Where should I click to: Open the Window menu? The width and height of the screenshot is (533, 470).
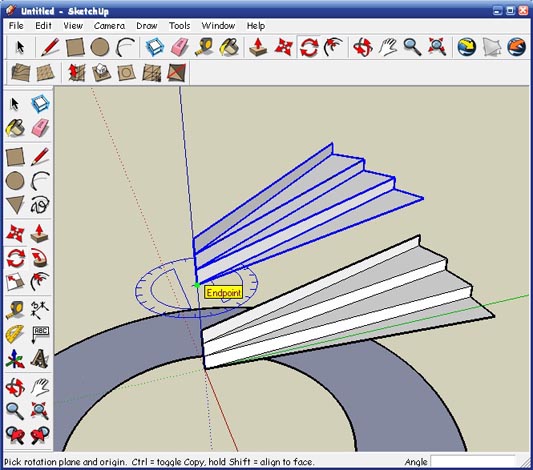click(218, 26)
